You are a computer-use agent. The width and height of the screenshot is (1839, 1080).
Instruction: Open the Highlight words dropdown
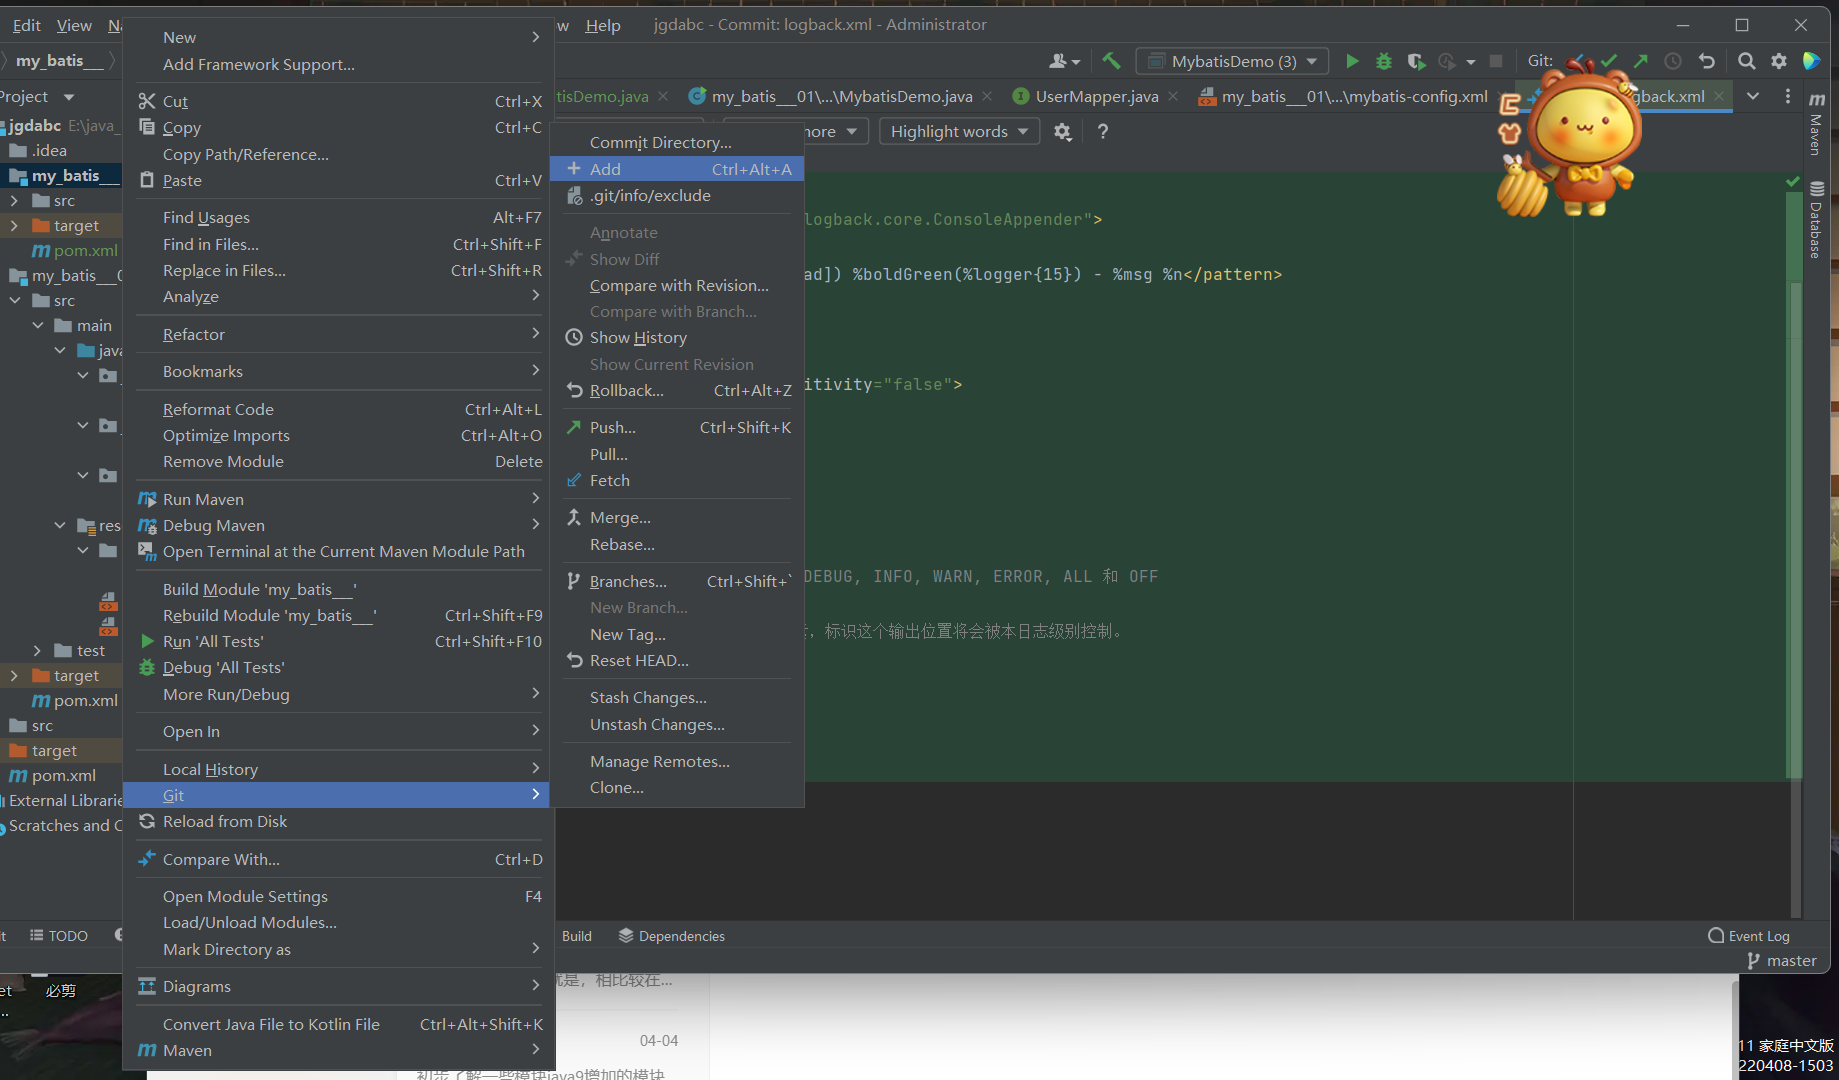[958, 131]
